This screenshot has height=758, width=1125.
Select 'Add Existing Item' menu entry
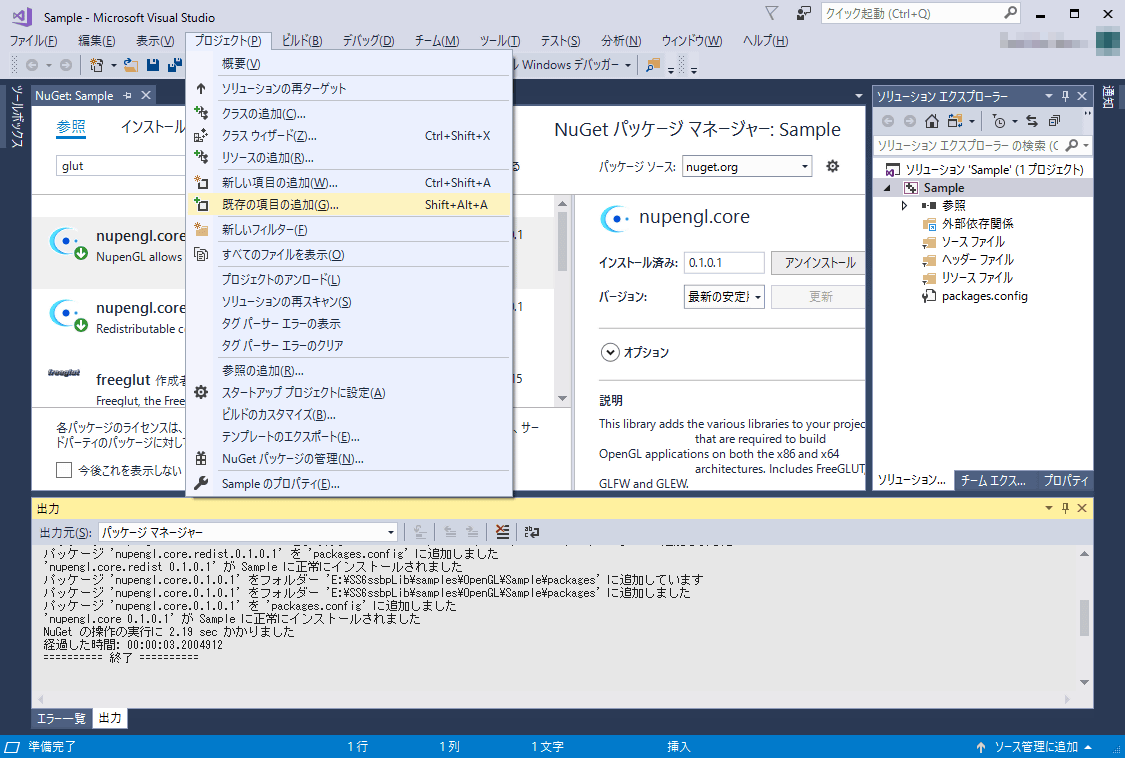pyautogui.click(x=349, y=205)
